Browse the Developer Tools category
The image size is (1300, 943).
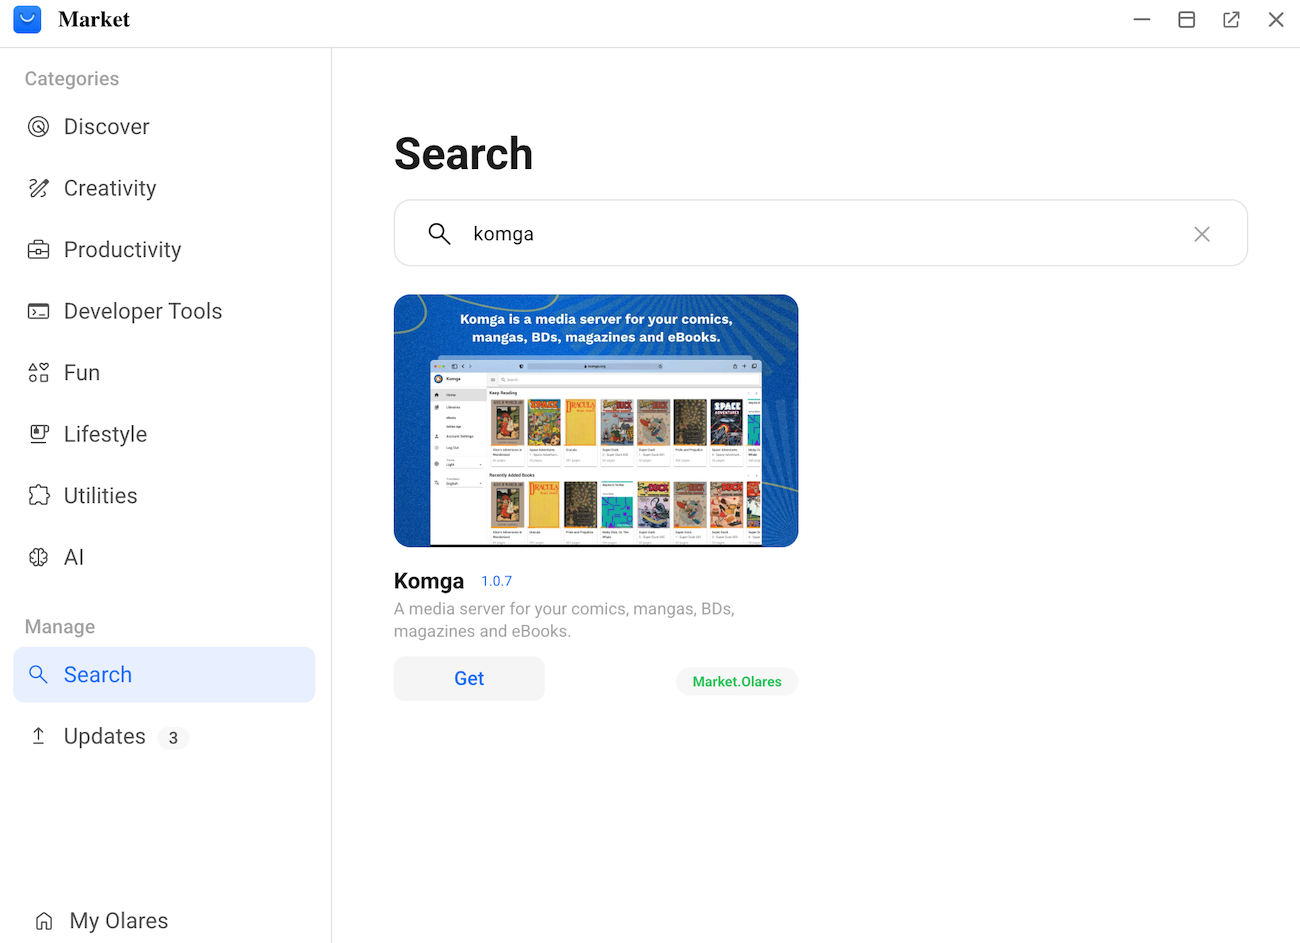coord(142,311)
